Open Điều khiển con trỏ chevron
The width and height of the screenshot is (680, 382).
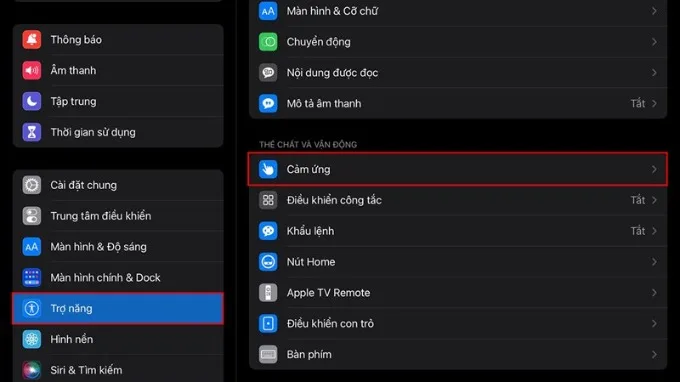654,323
